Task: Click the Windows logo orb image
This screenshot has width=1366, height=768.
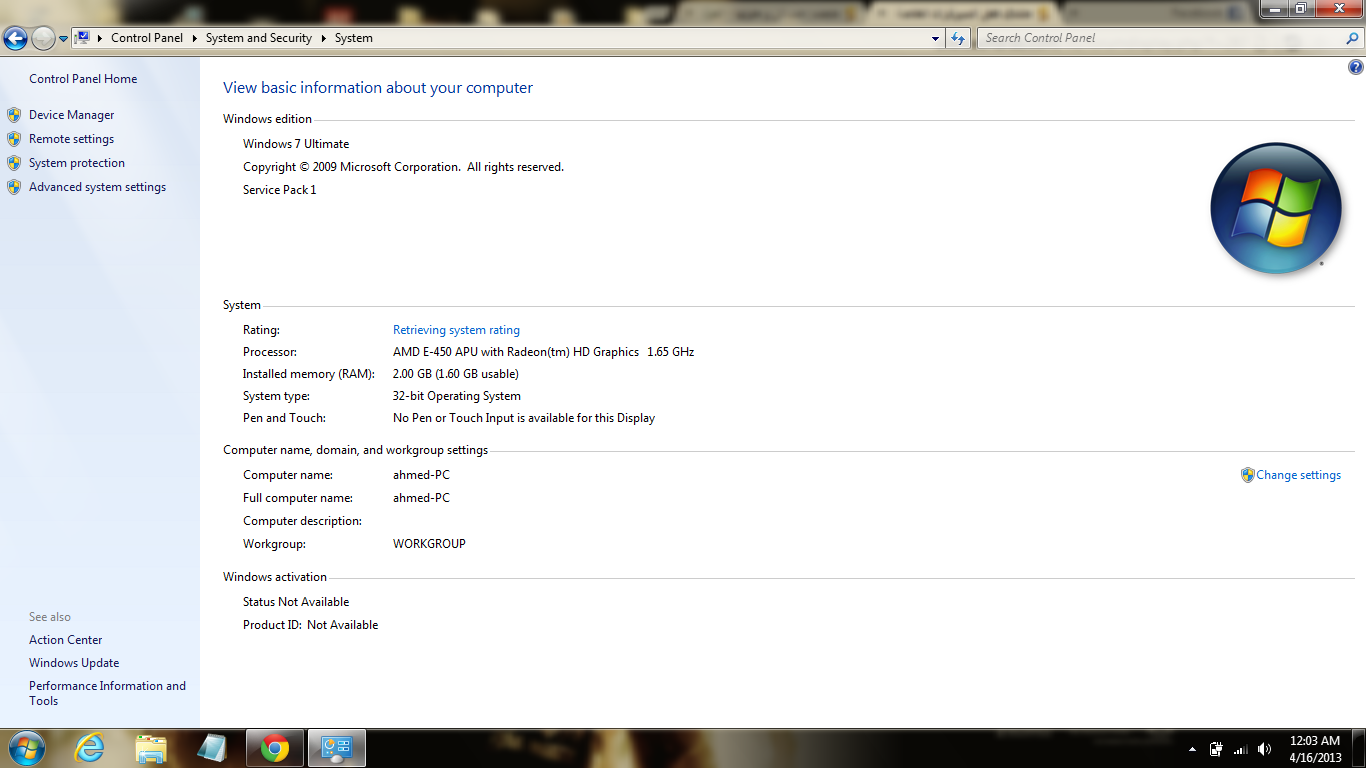Action: coord(1275,208)
